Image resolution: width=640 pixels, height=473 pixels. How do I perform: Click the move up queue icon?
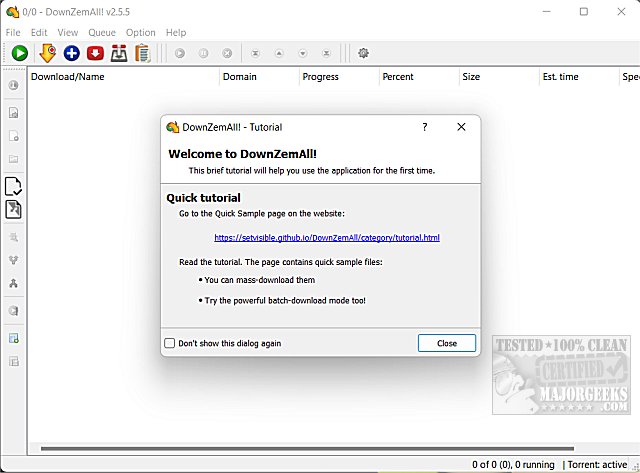coord(279,53)
